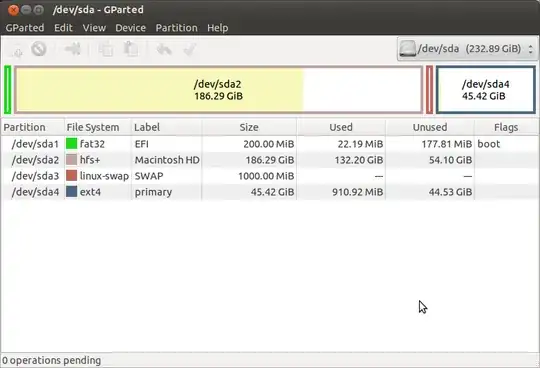Open the /dev/sda device selector dropdown
Image resolution: width=540 pixels, height=368 pixels.
(467, 49)
